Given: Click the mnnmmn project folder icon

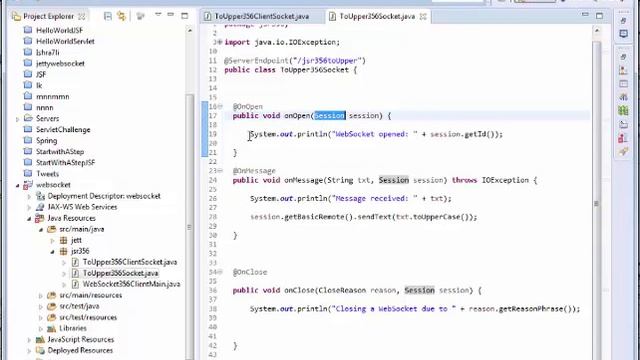Looking at the screenshot, I should click(28, 96).
